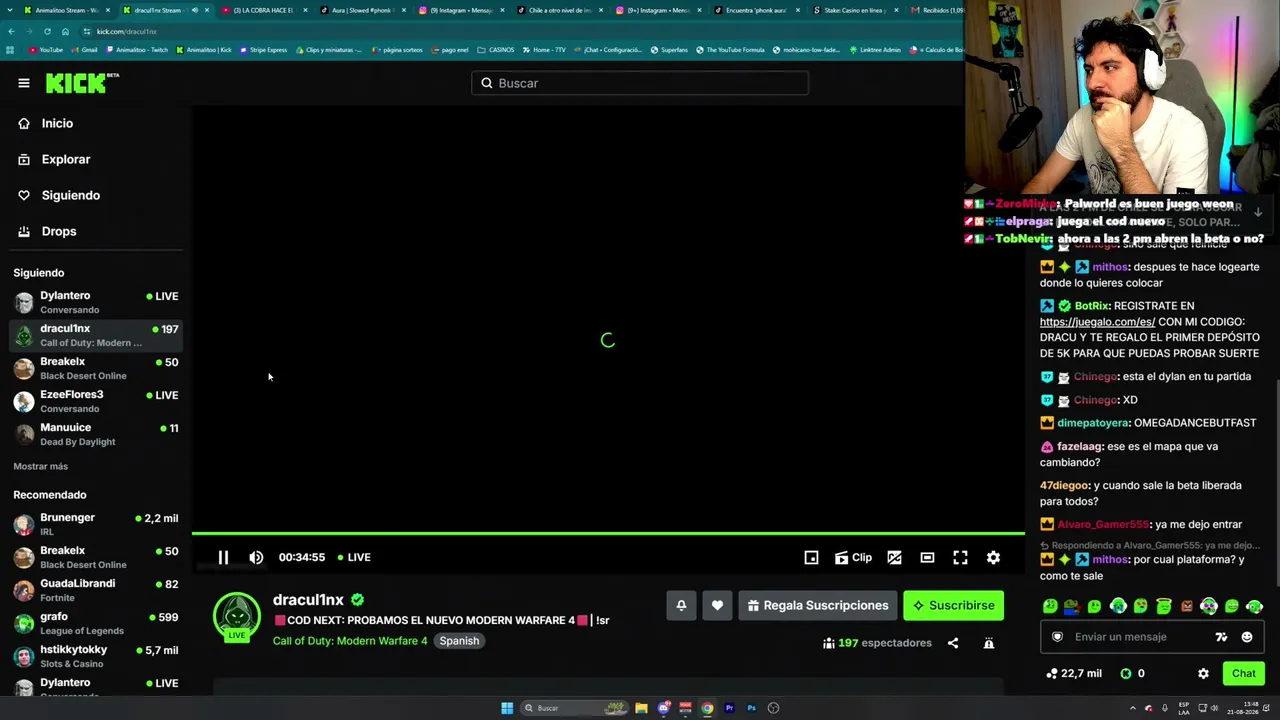Click the Regala Suscripciones button
Screen dimensions: 1280x720
818,605
